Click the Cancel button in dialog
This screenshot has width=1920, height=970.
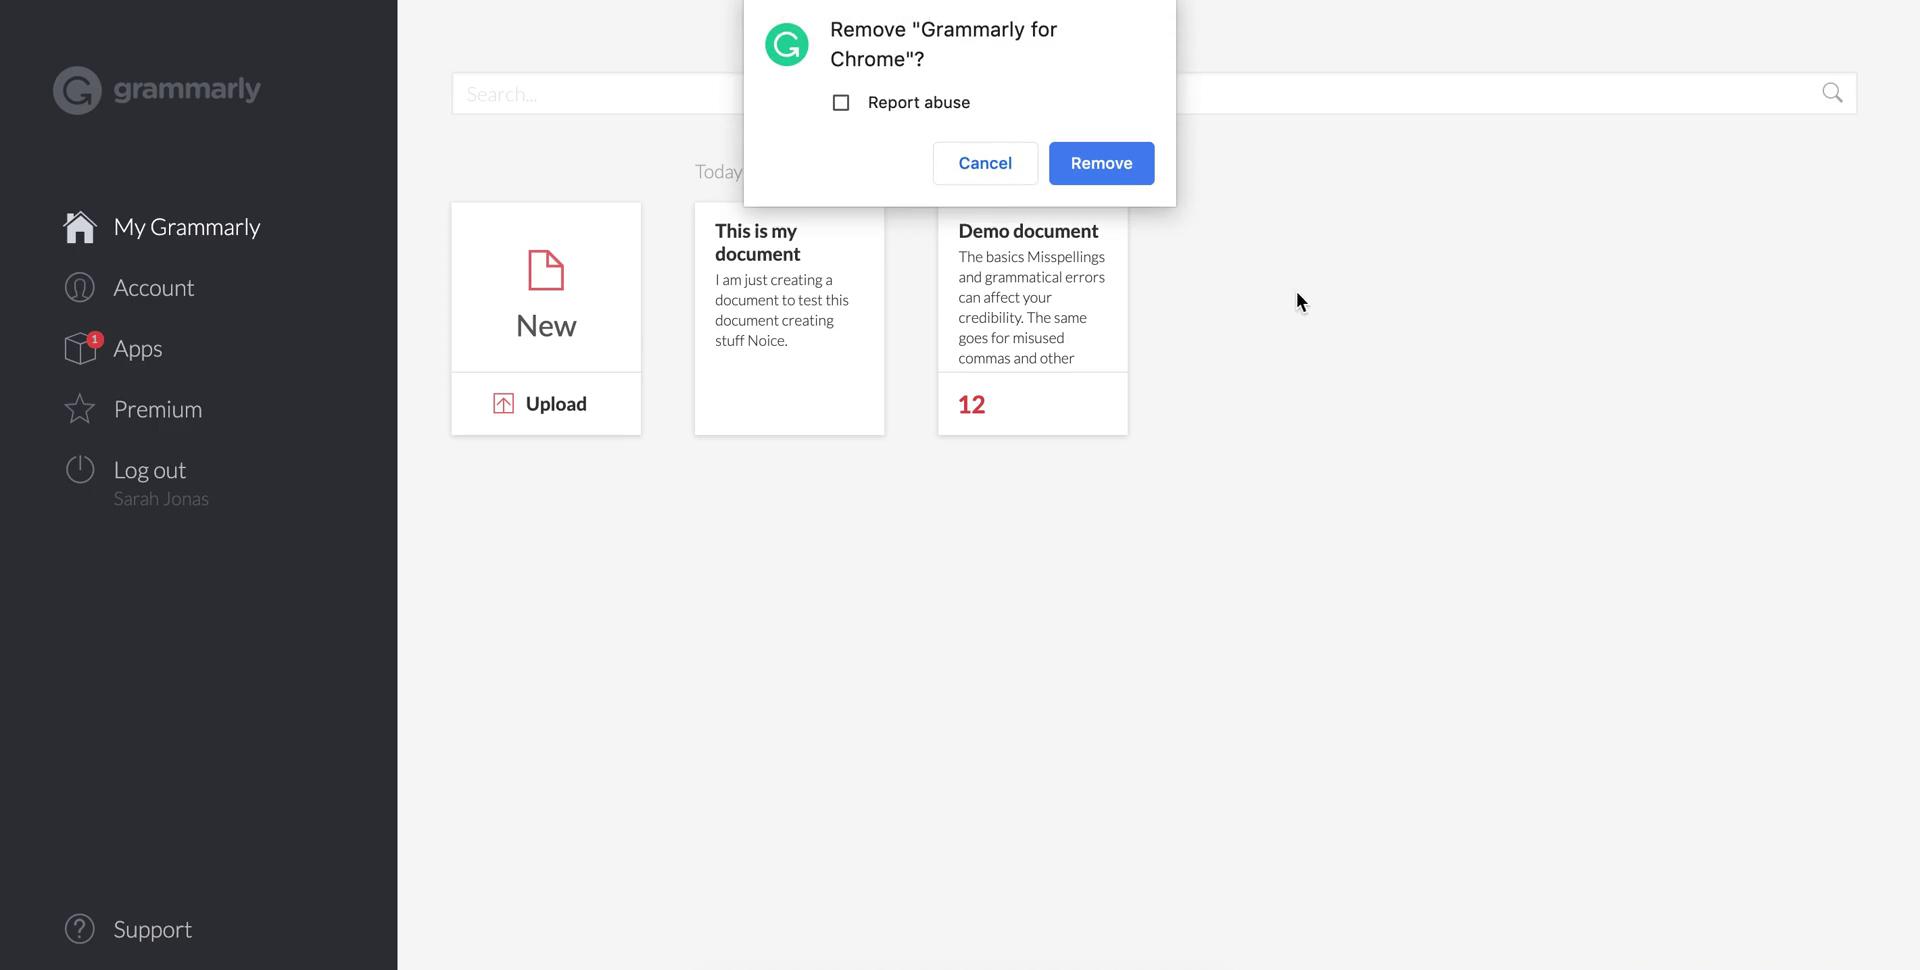(985, 163)
